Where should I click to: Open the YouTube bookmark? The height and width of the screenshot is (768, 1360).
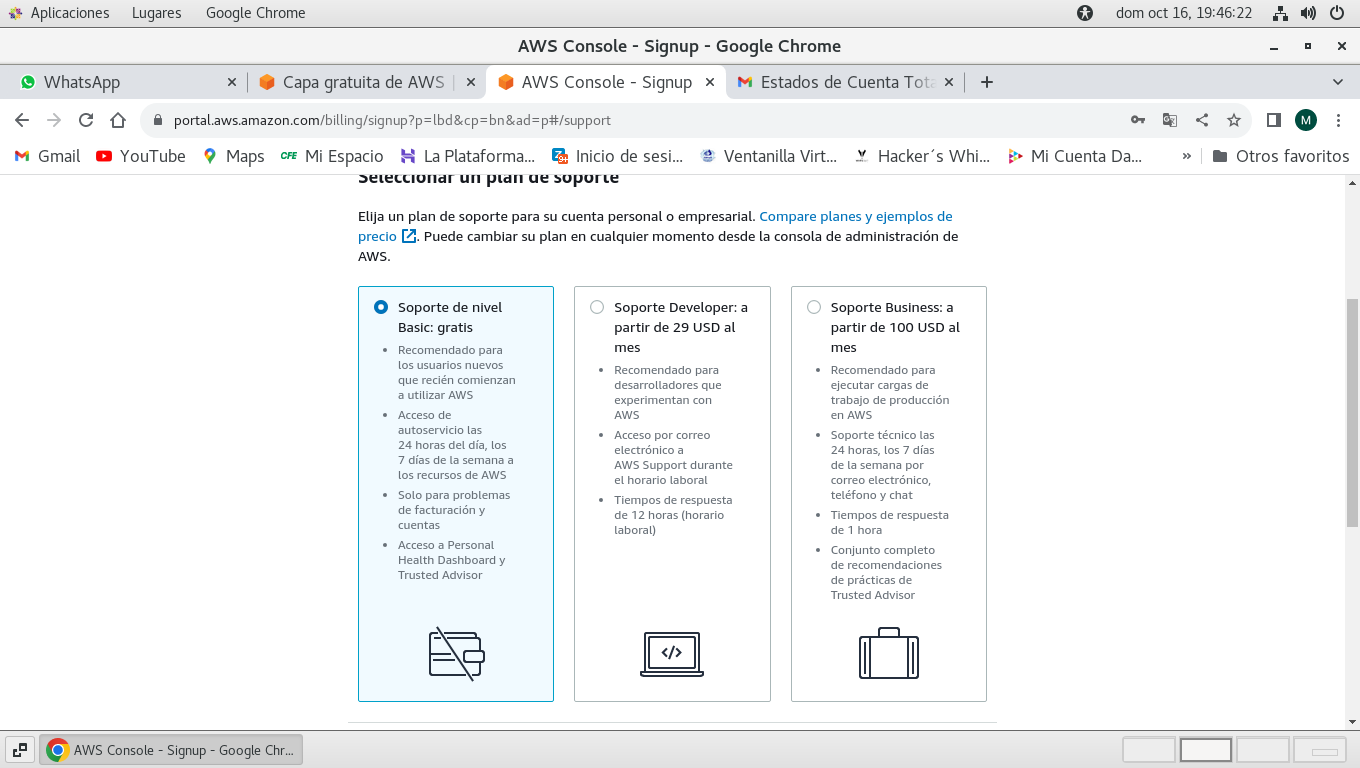141,156
